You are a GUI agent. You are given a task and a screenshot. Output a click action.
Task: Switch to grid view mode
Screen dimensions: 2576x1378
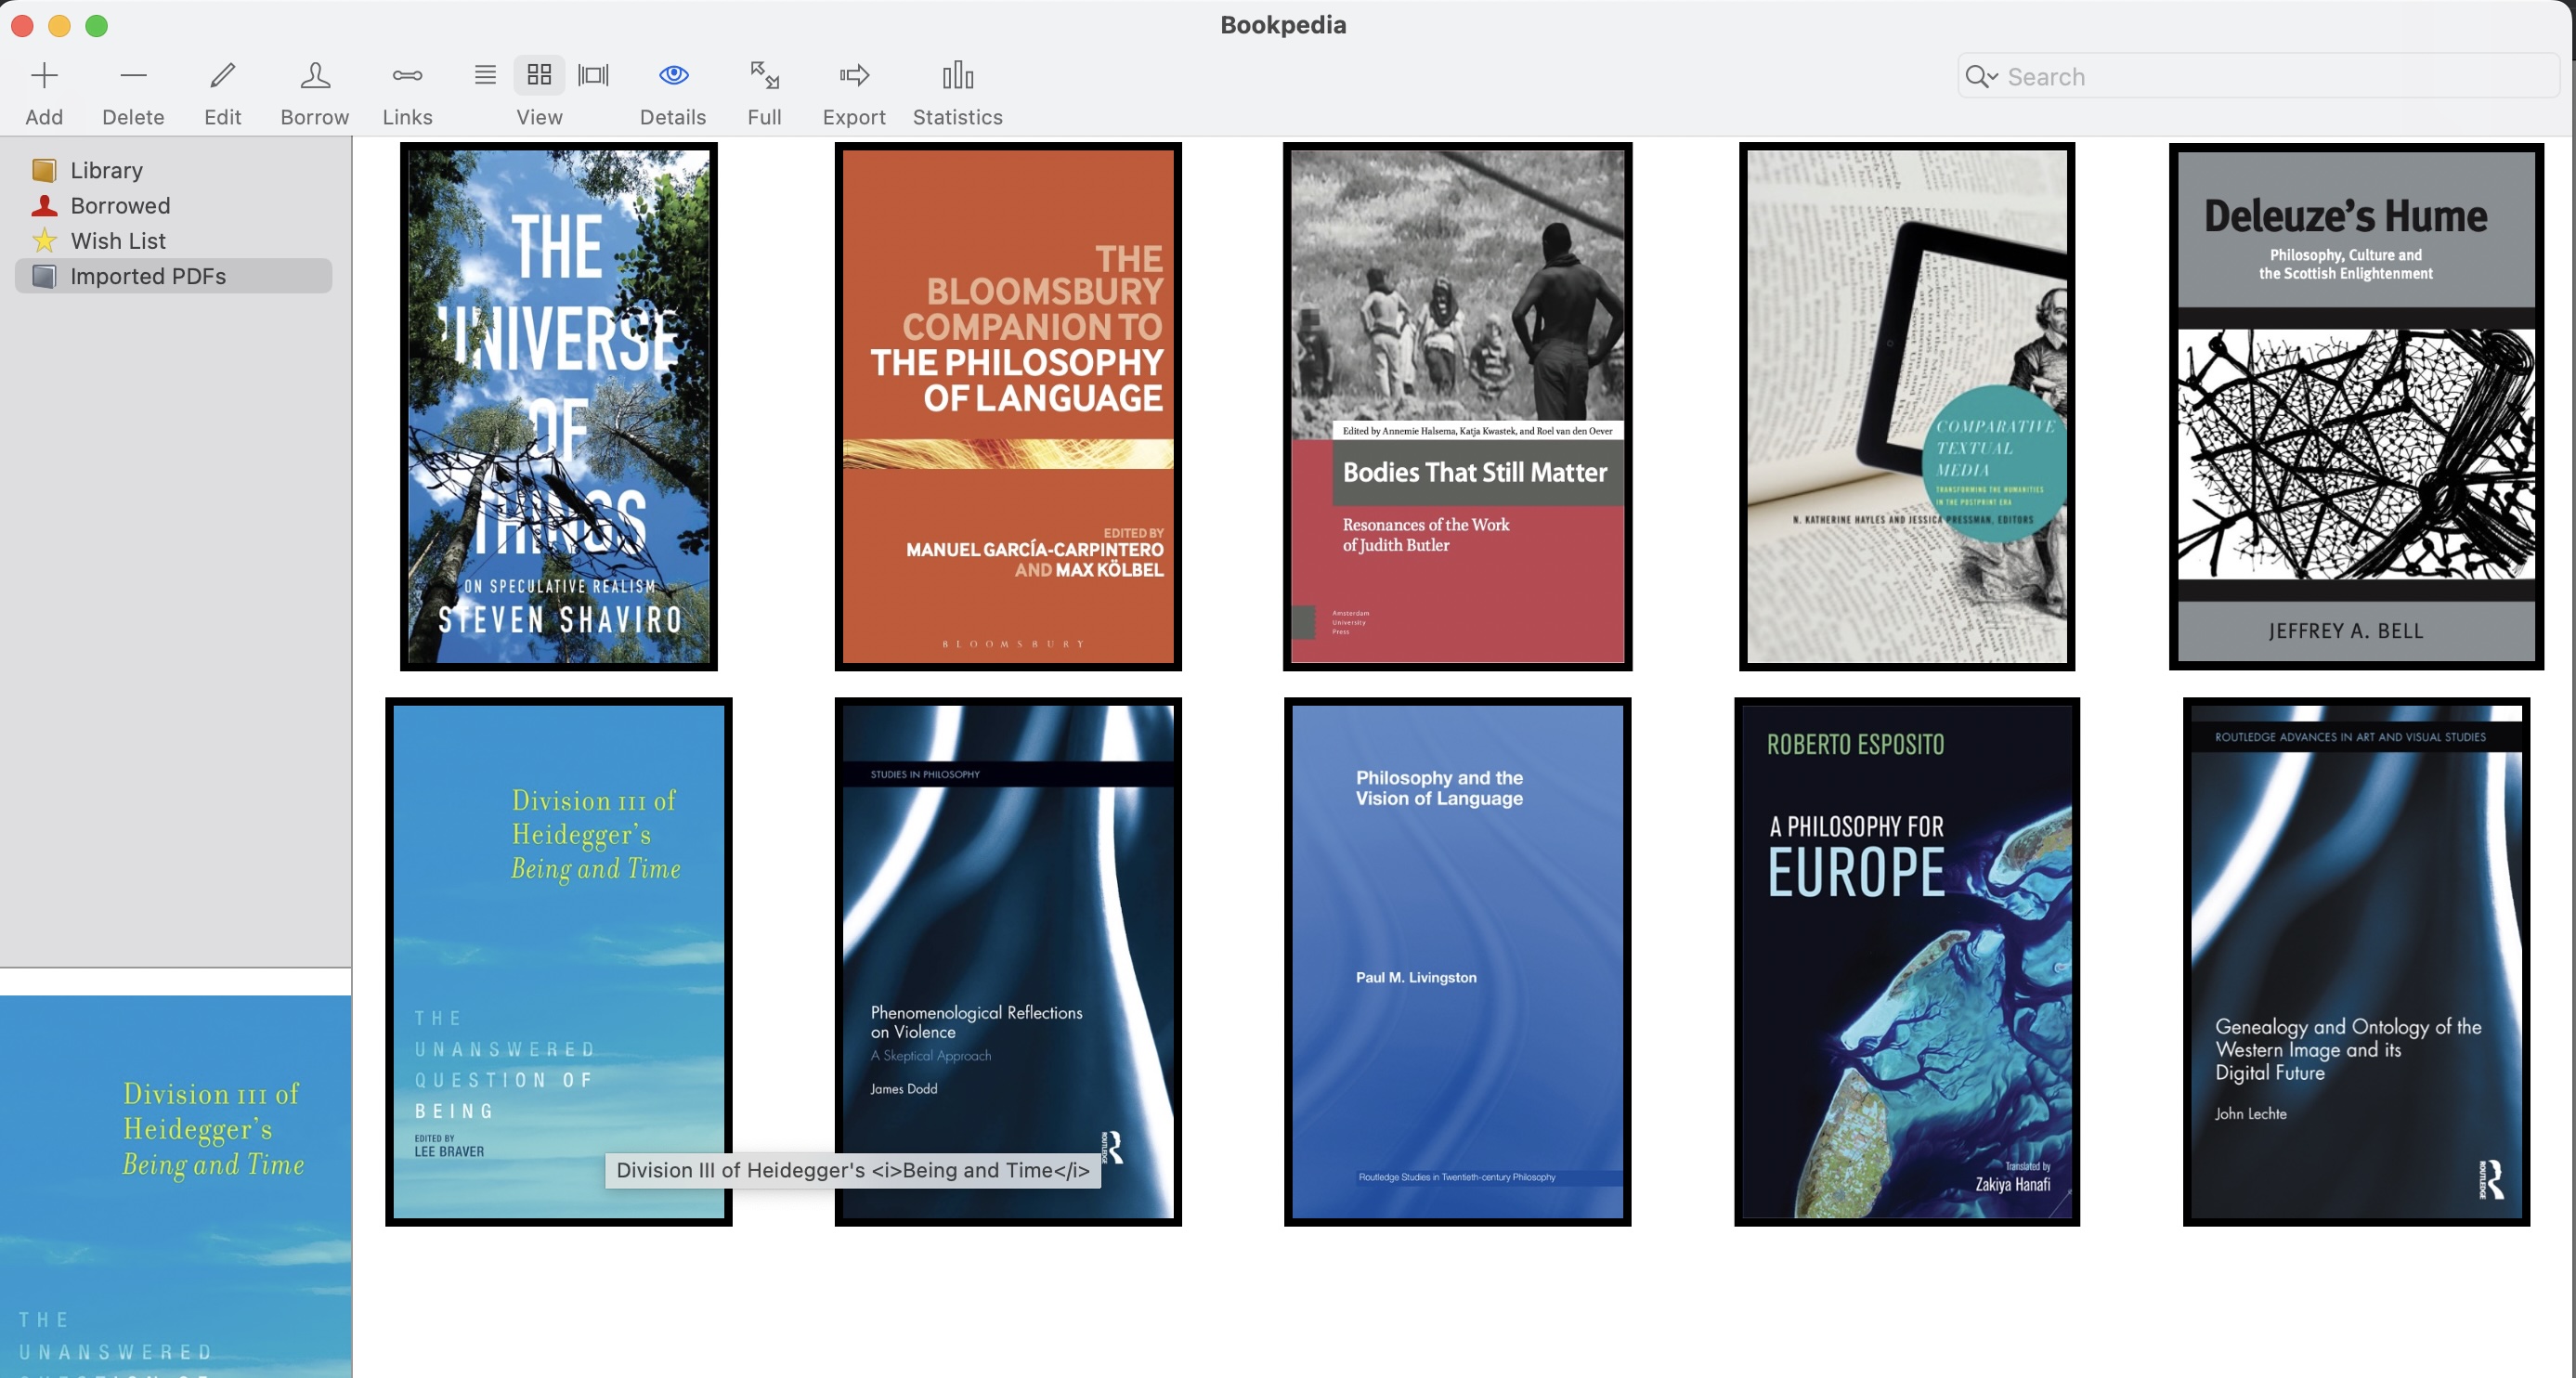coord(539,75)
